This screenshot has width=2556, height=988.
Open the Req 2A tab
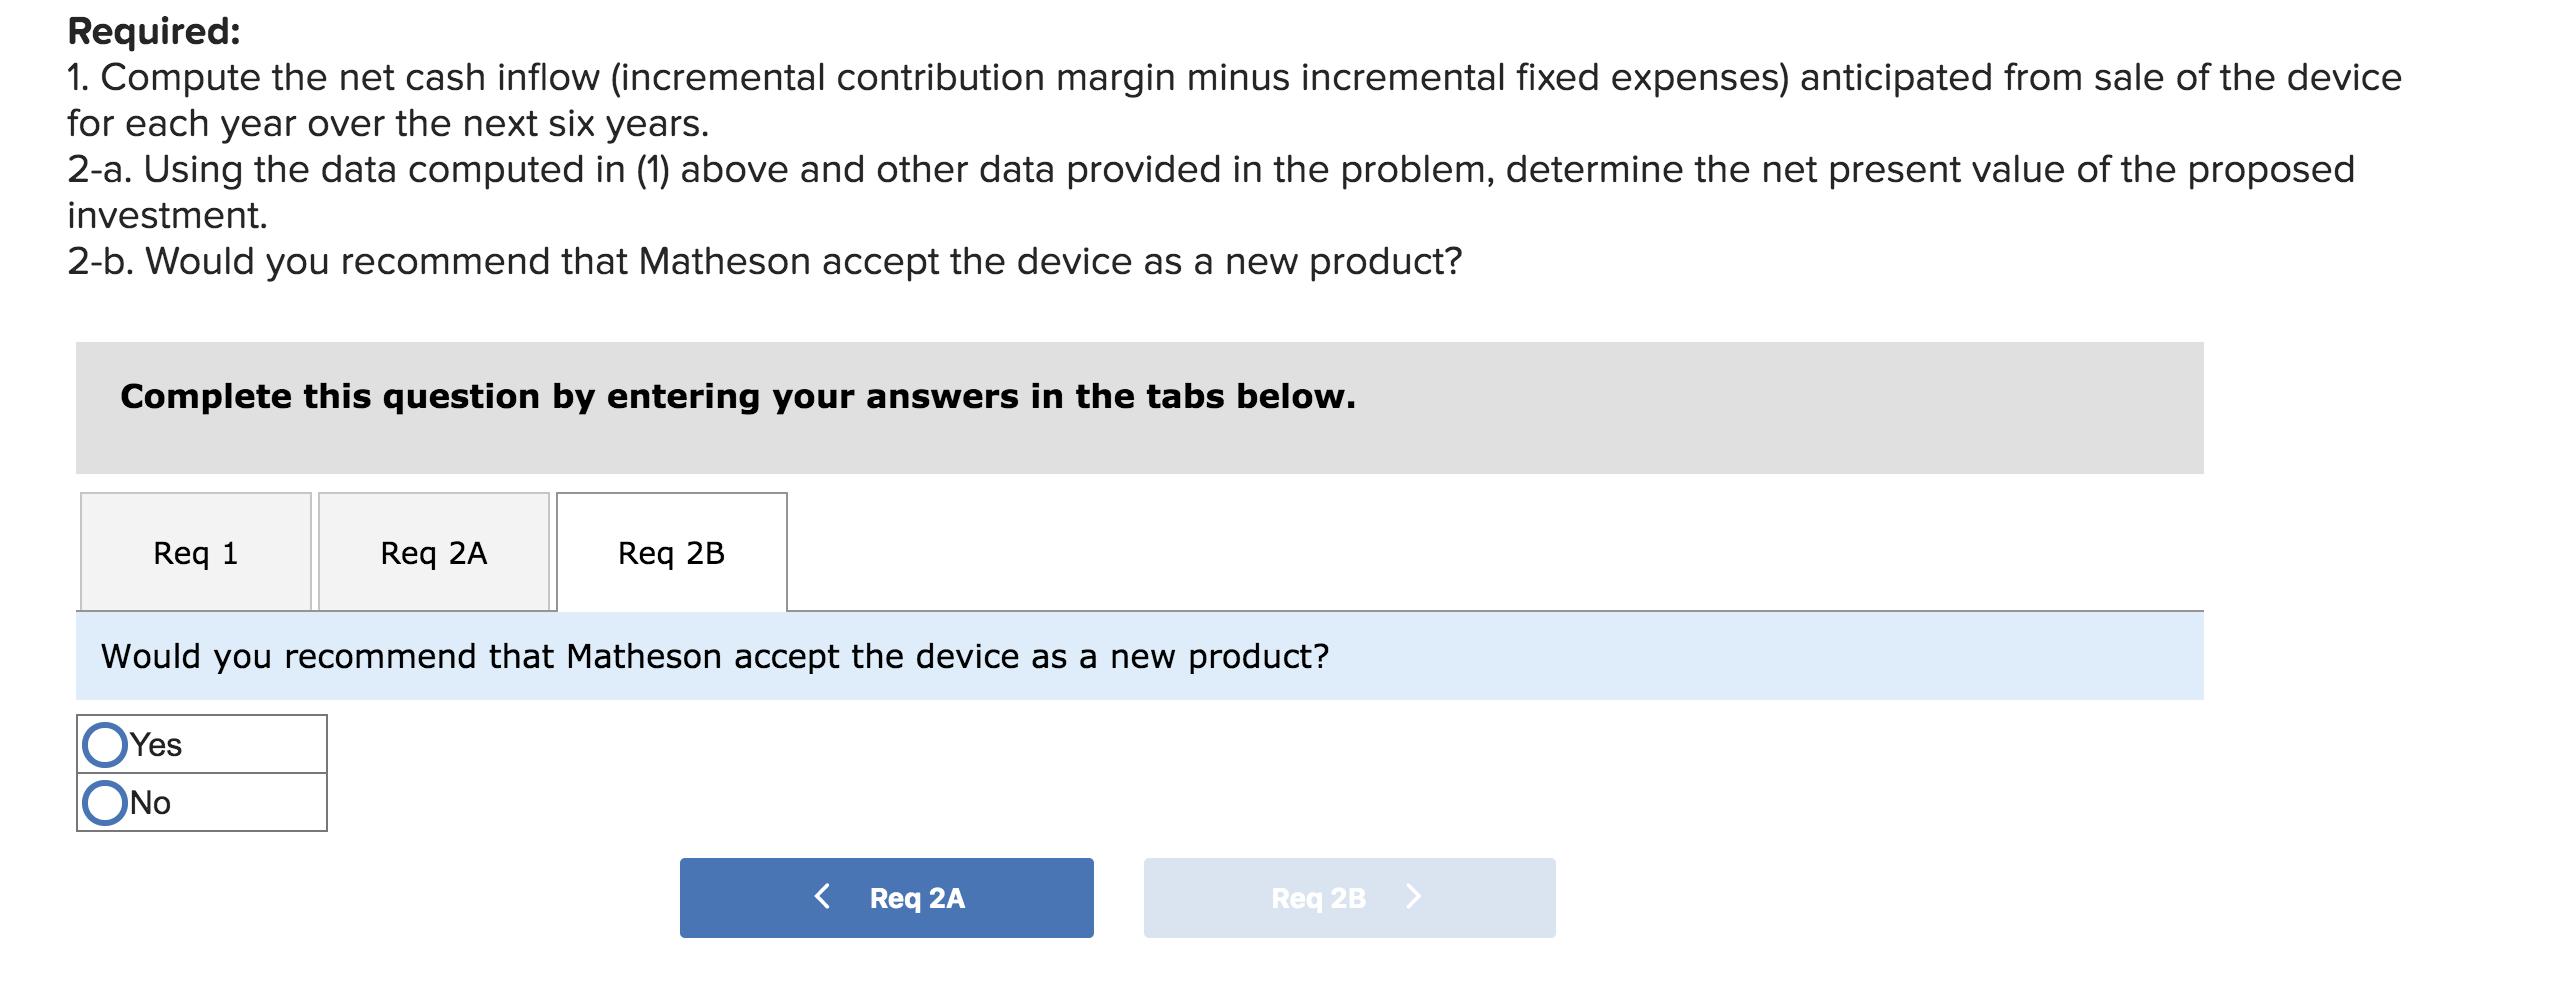point(433,551)
